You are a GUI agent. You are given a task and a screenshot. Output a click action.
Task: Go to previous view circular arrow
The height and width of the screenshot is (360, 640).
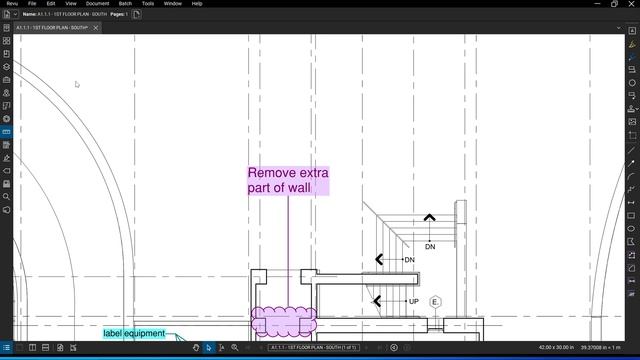tap(394, 348)
